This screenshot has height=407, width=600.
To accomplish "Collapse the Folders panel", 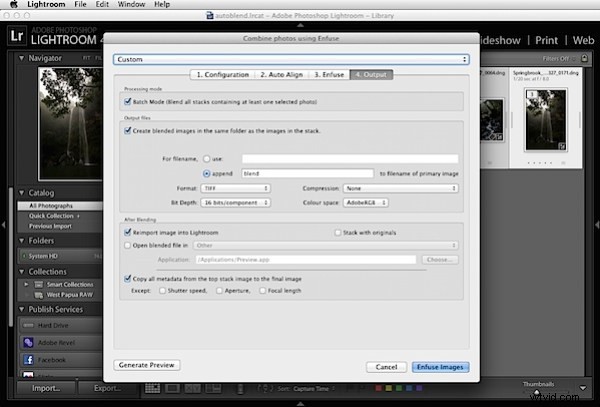I will 21,241.
